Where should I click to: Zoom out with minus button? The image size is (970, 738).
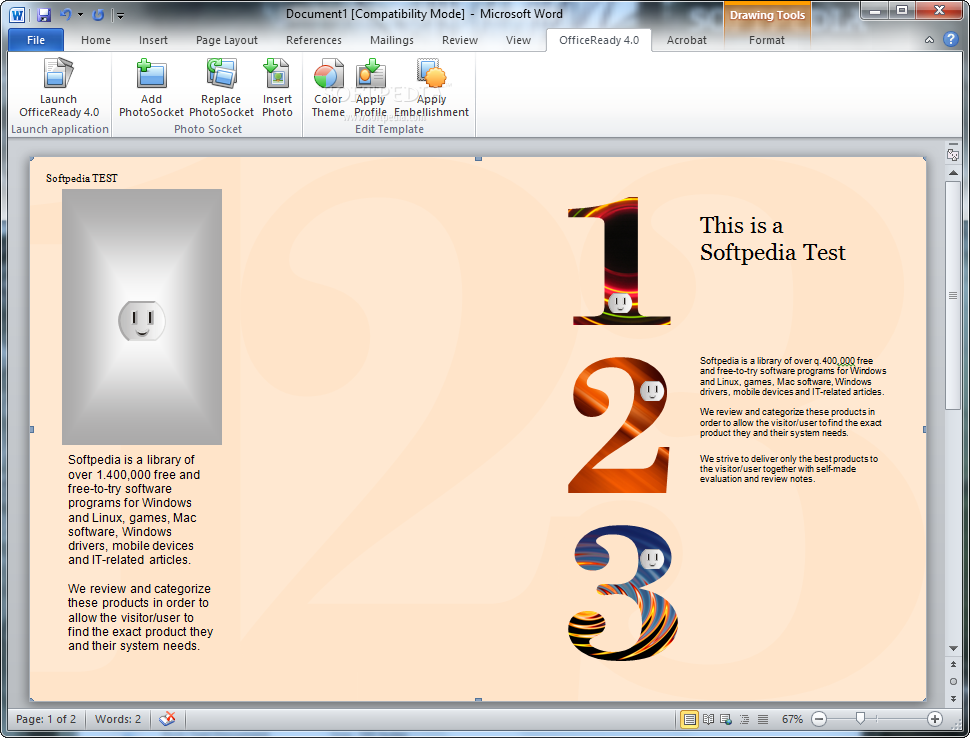819,719
